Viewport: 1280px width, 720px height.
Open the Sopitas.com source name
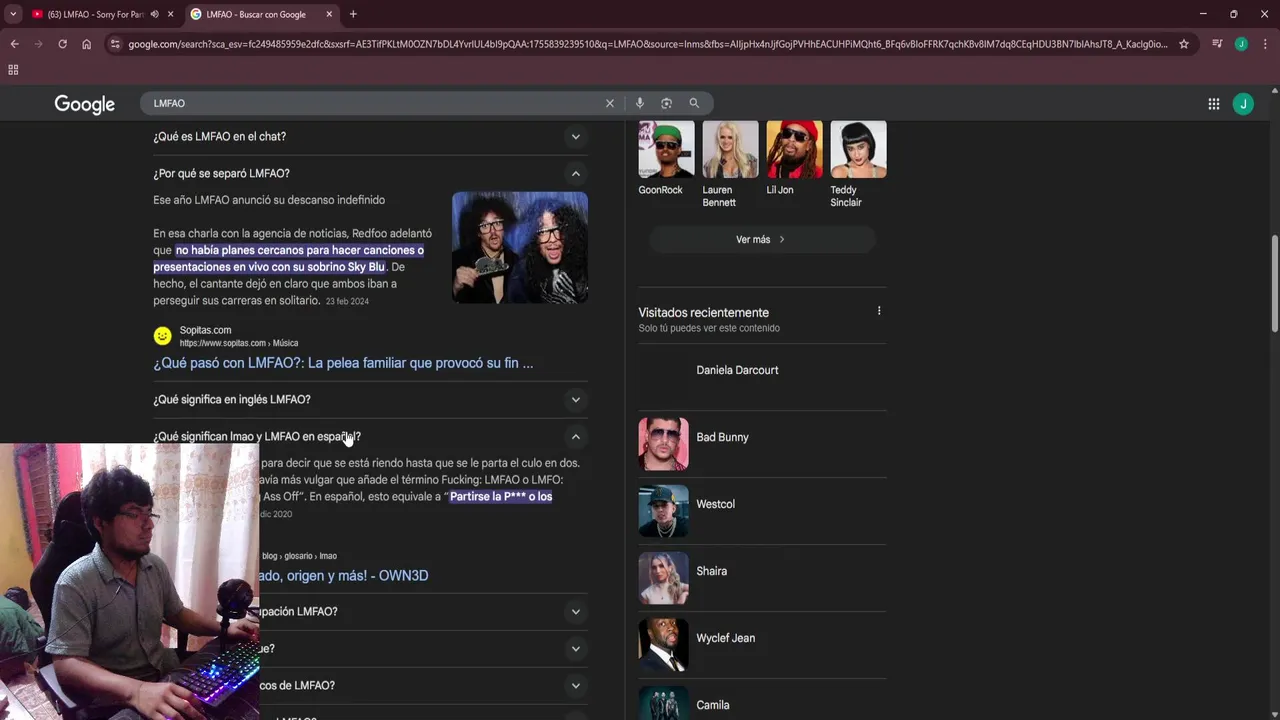[205, 330]
